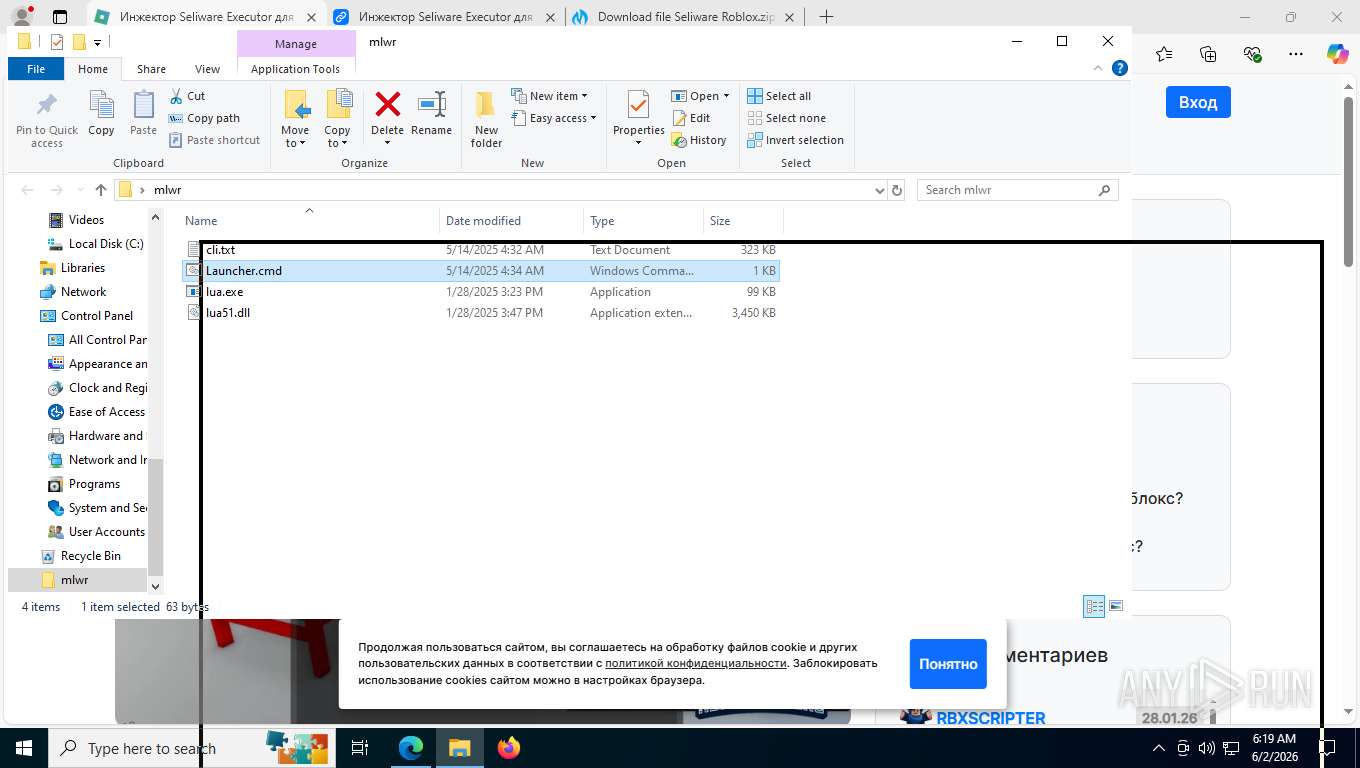The height and width of the screenshot is (768, 1360).
Task: Refresh the mlwr folder view
Action: coord(897,190)
